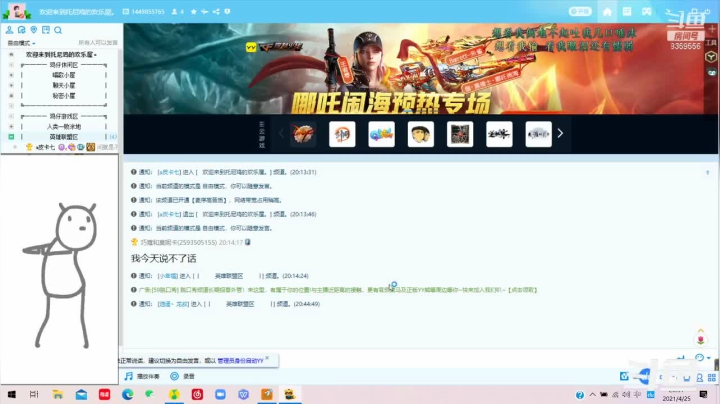The width and height of the screenshot is (720, 404).
Task: Click the 录音 record button
Action: [x=183, y=376]
